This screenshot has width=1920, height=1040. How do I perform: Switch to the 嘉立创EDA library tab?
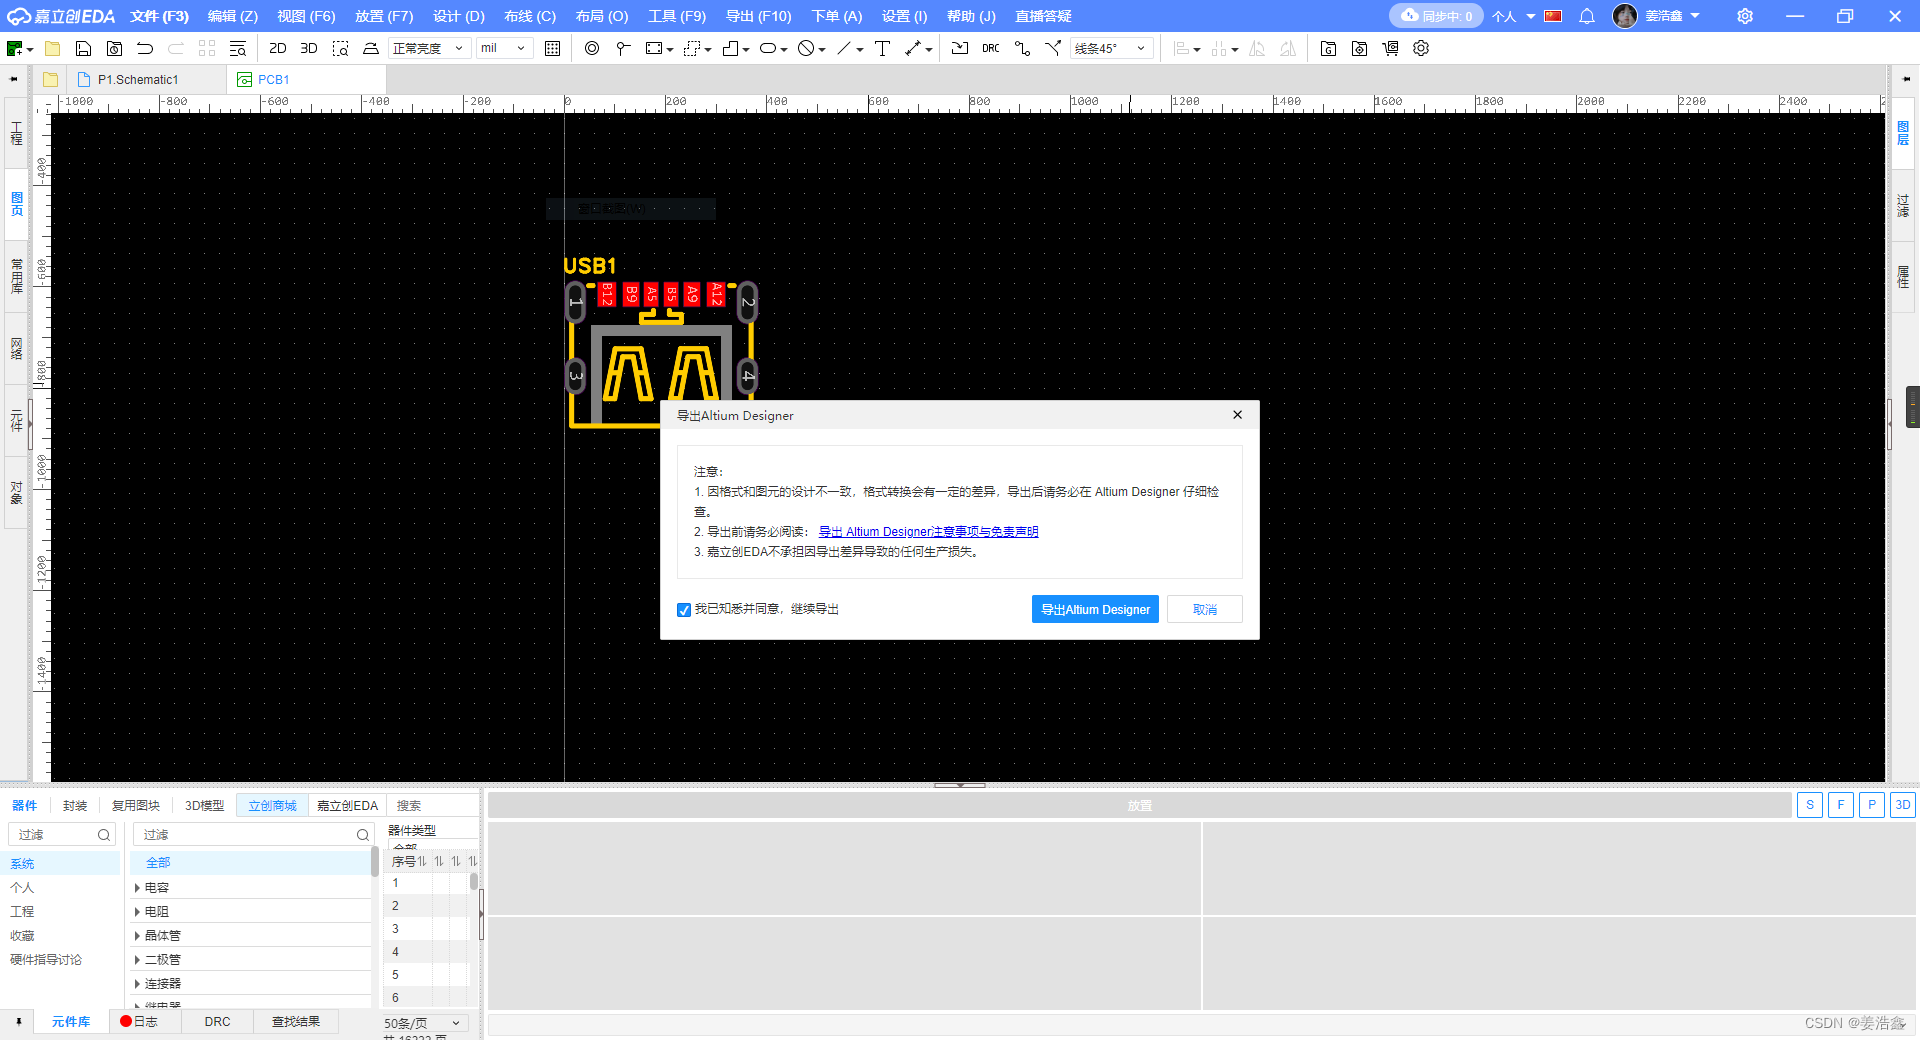(347, 806)
